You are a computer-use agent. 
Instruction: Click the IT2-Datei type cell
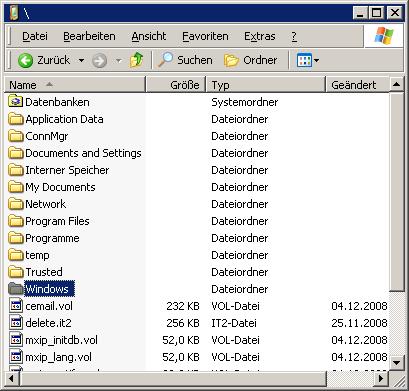234,323
